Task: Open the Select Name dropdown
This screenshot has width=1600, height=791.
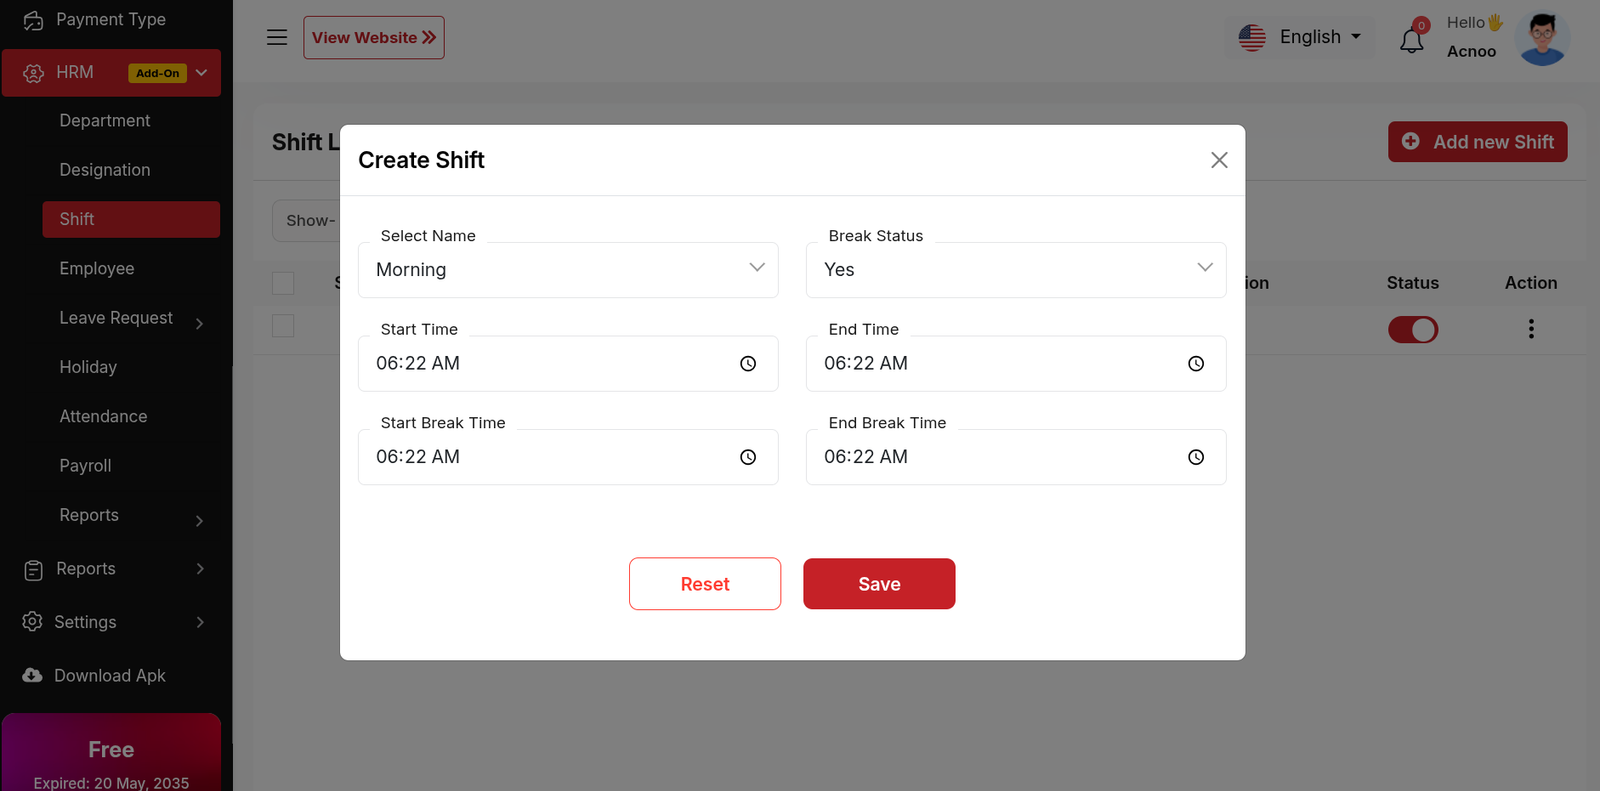Action: click(x=568, y=270)
